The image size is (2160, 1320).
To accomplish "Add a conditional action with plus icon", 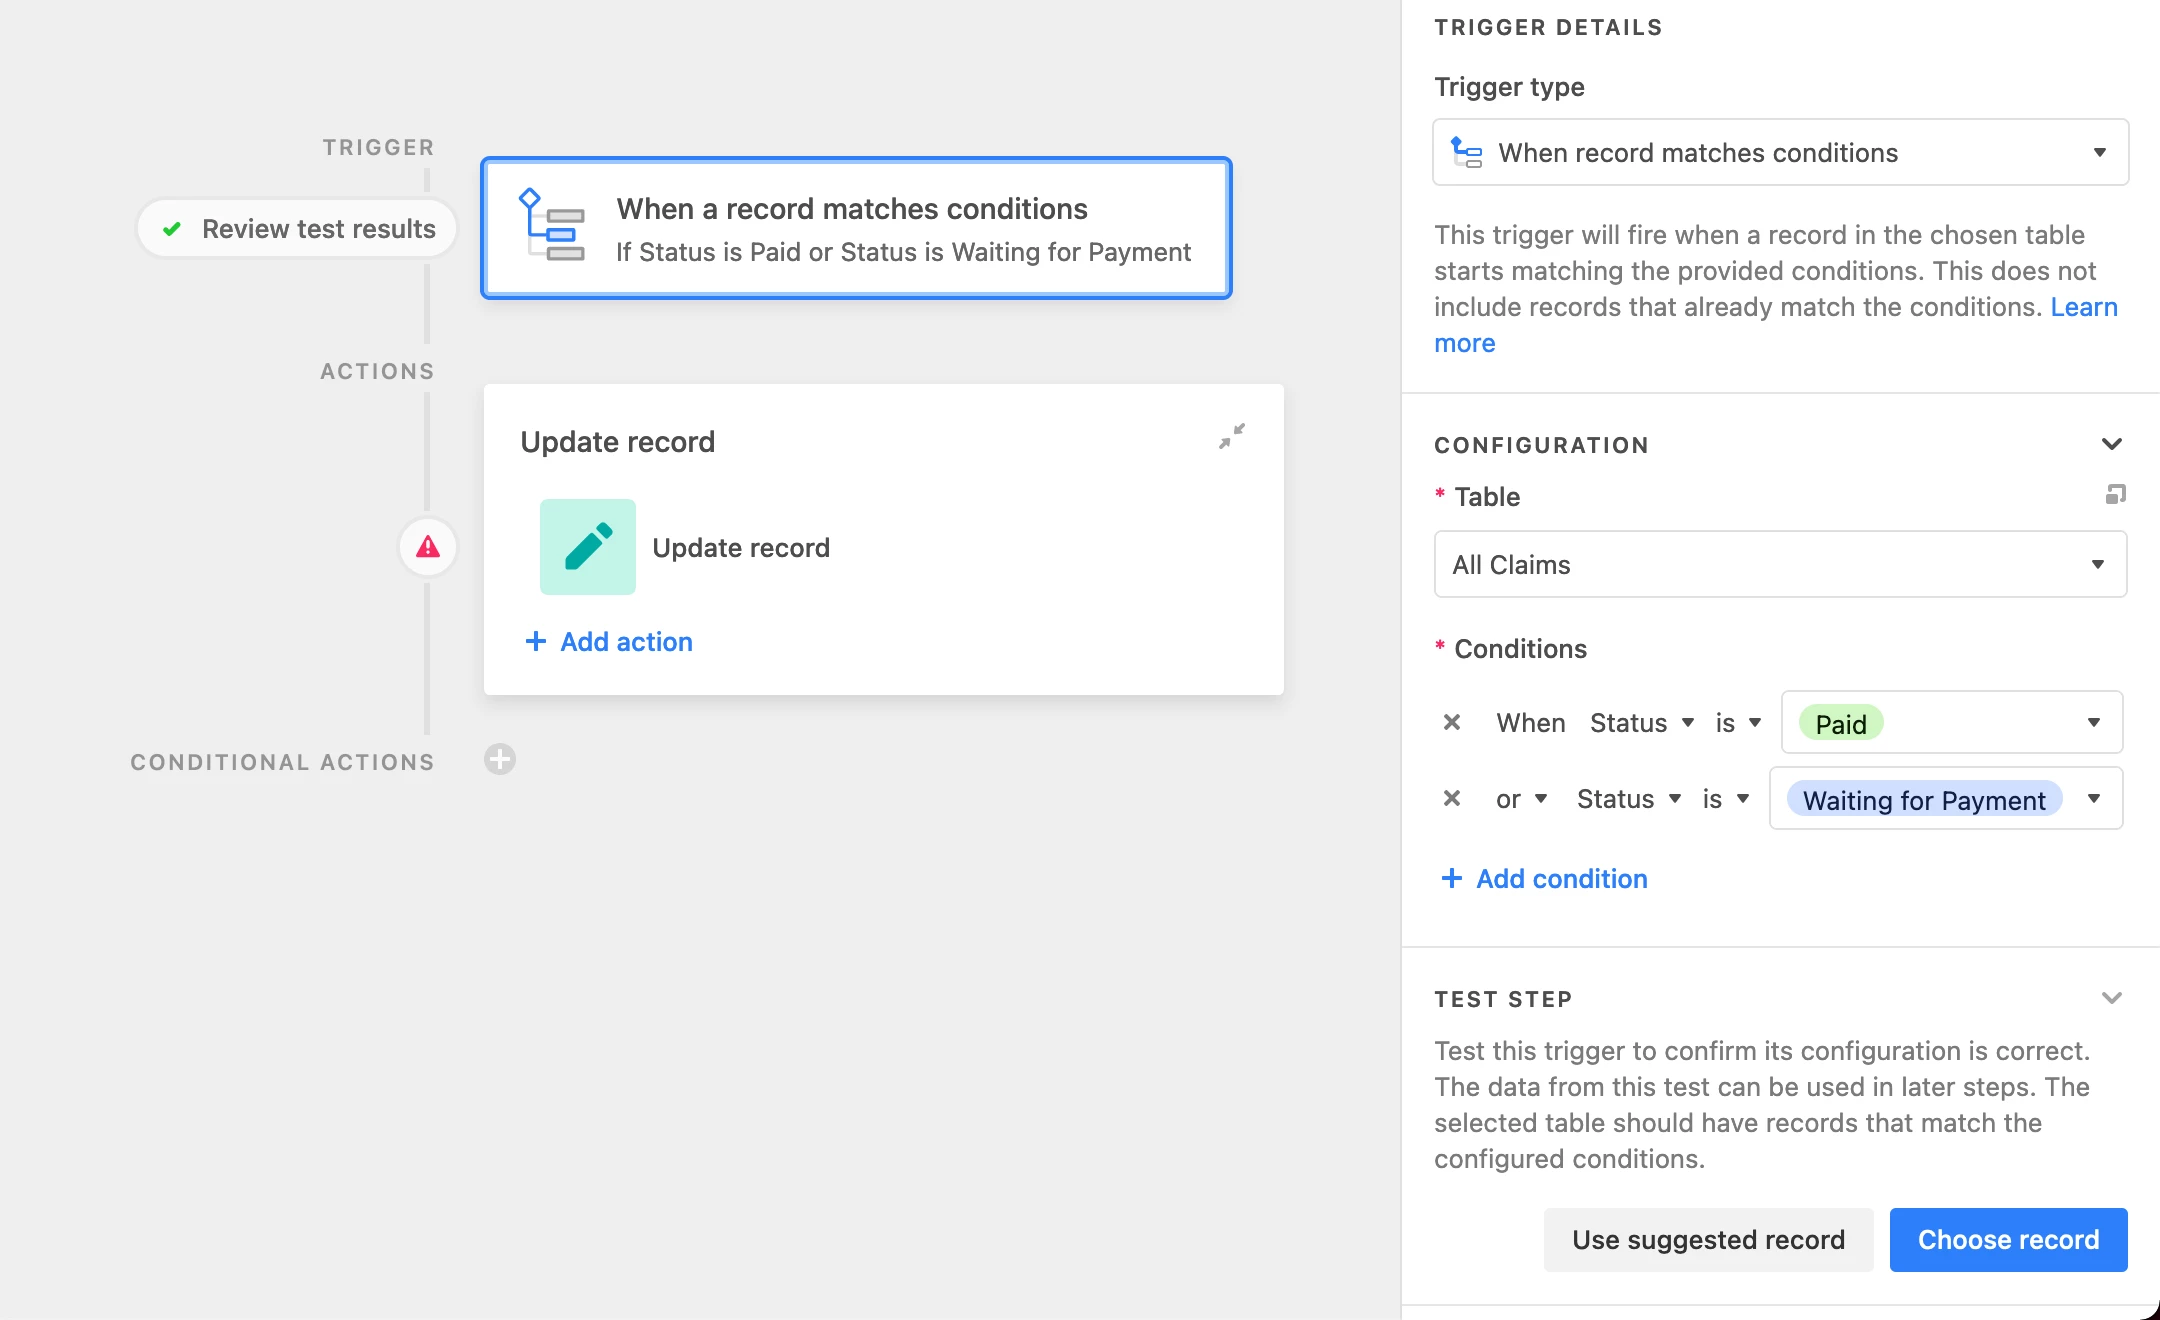I will point(500,760).
